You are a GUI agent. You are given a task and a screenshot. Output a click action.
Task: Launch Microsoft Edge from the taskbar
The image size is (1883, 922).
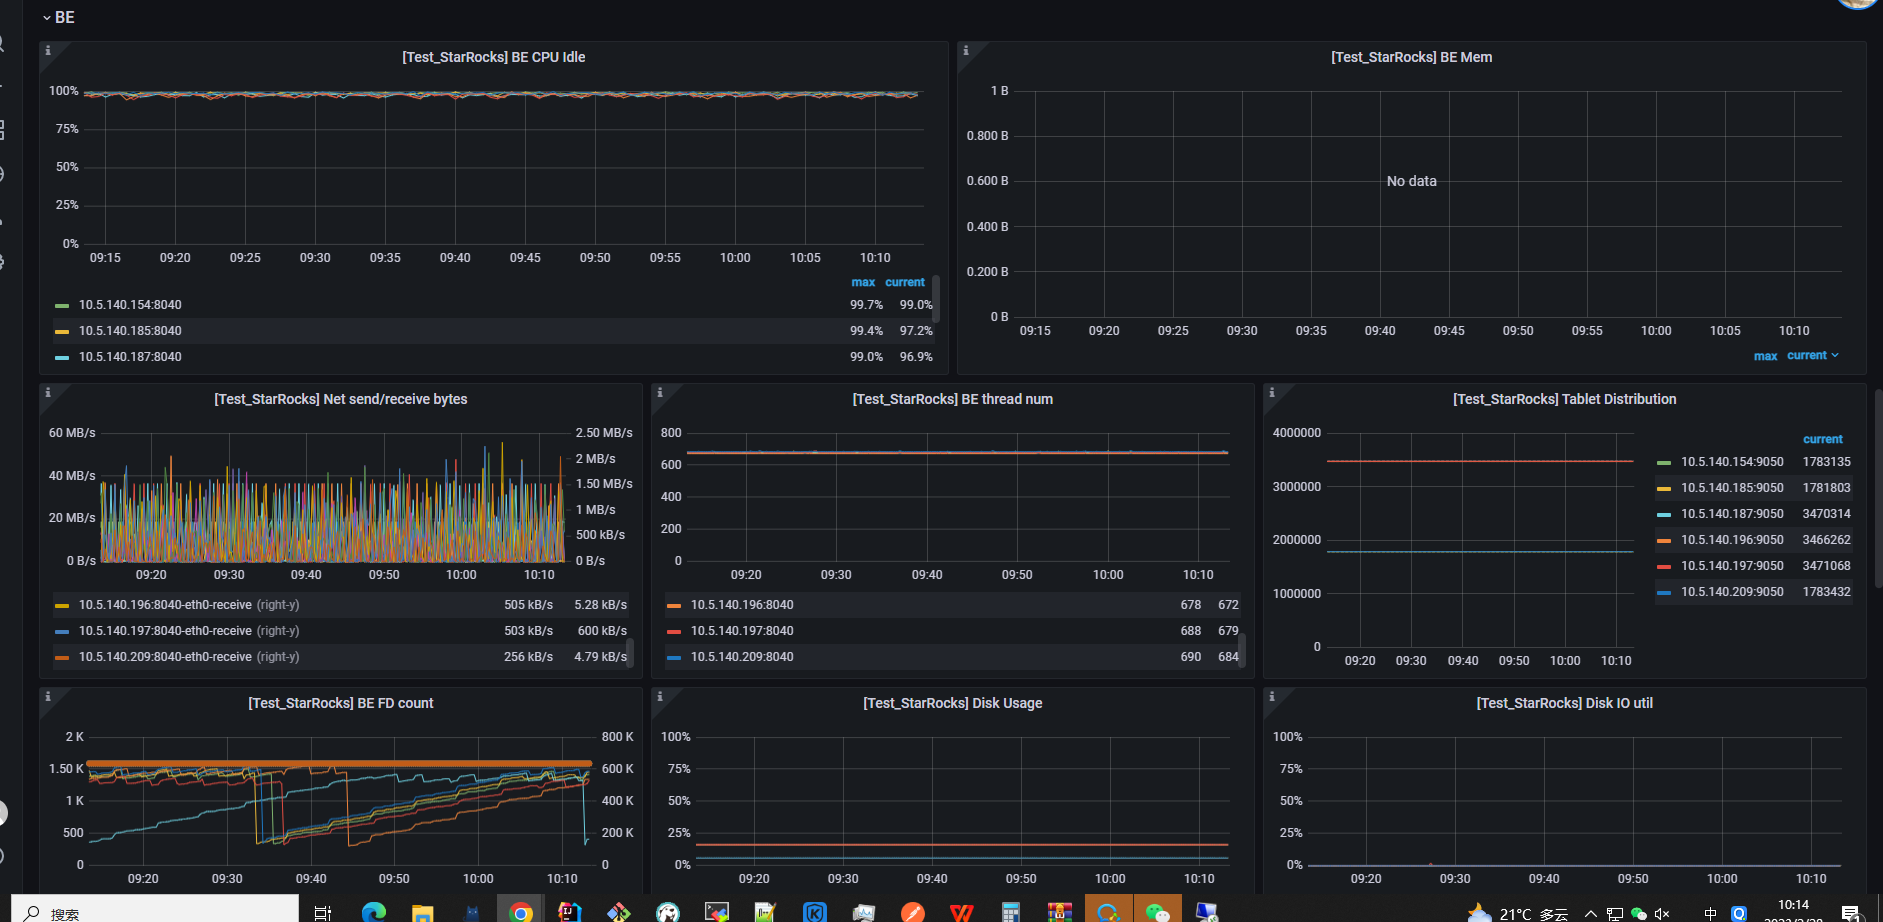[373, 912]
